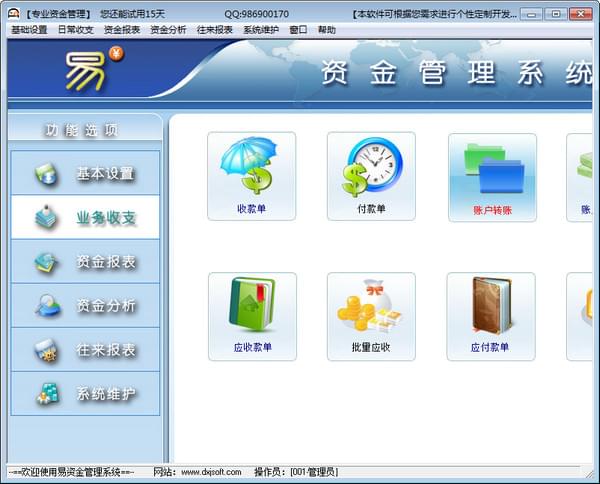The image size is (600, 484).
Task: Select 基本设置 in the sidebar
Action: point(85,173)
